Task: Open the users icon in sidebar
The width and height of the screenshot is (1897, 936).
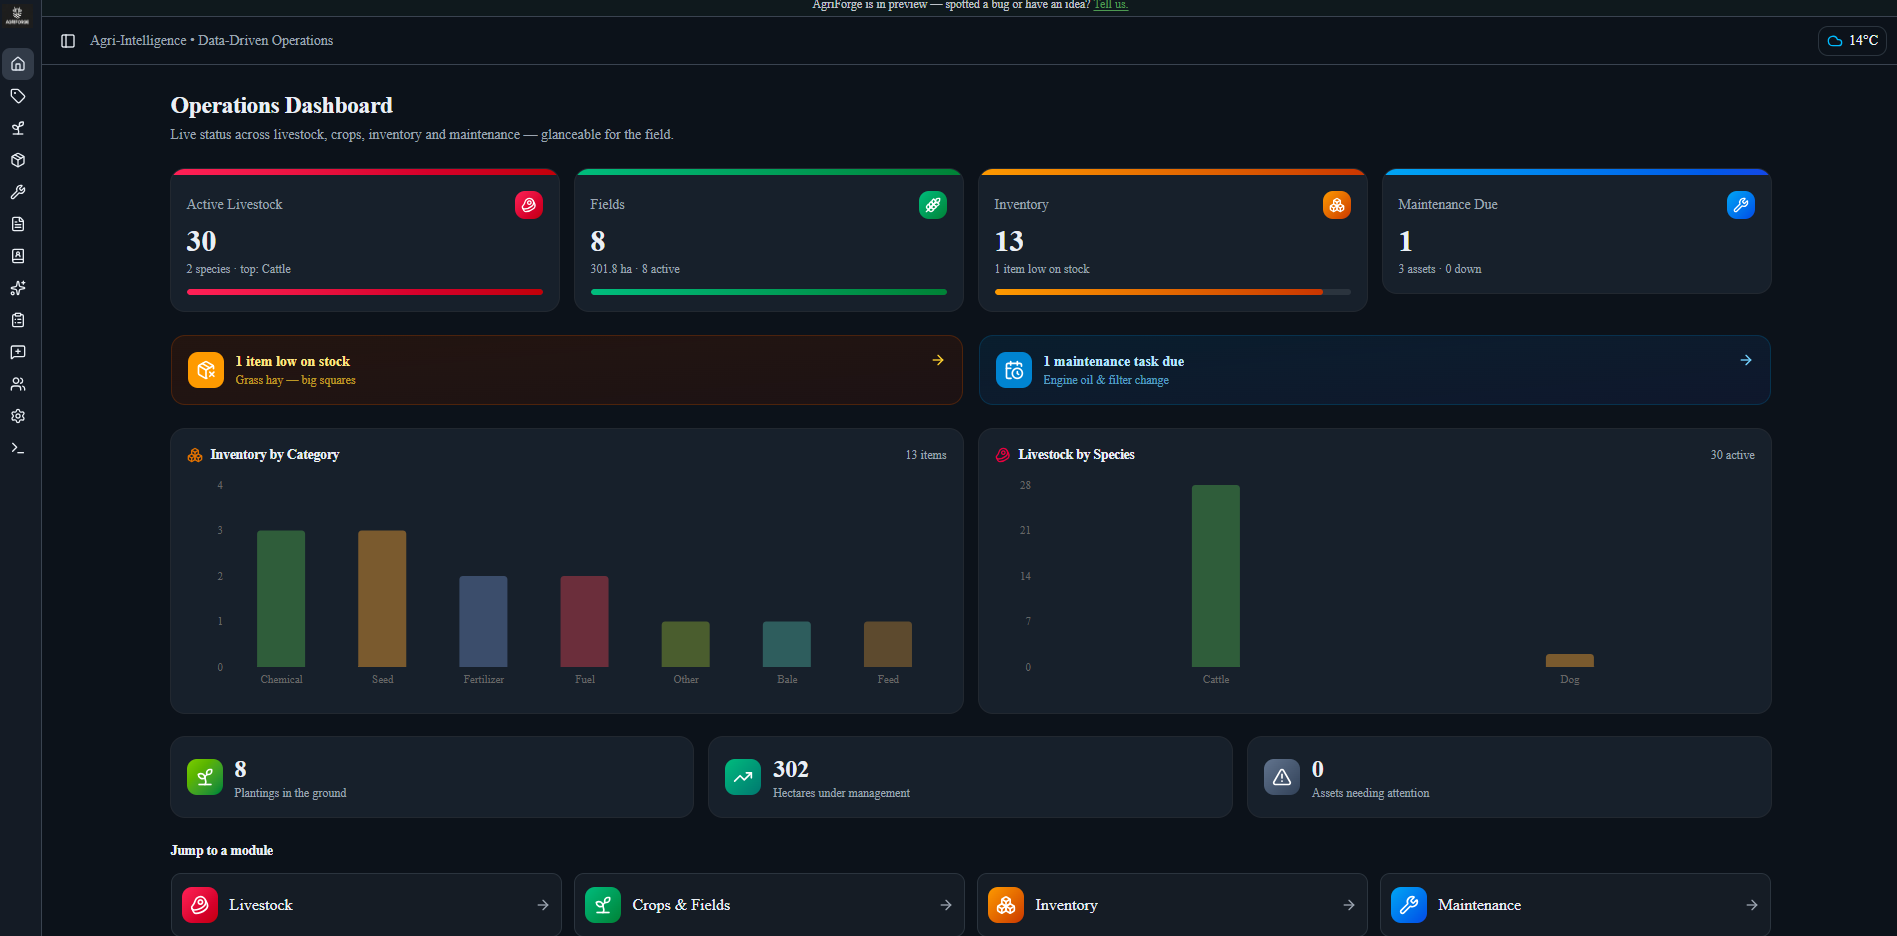Action: click(x=18, y=384)
